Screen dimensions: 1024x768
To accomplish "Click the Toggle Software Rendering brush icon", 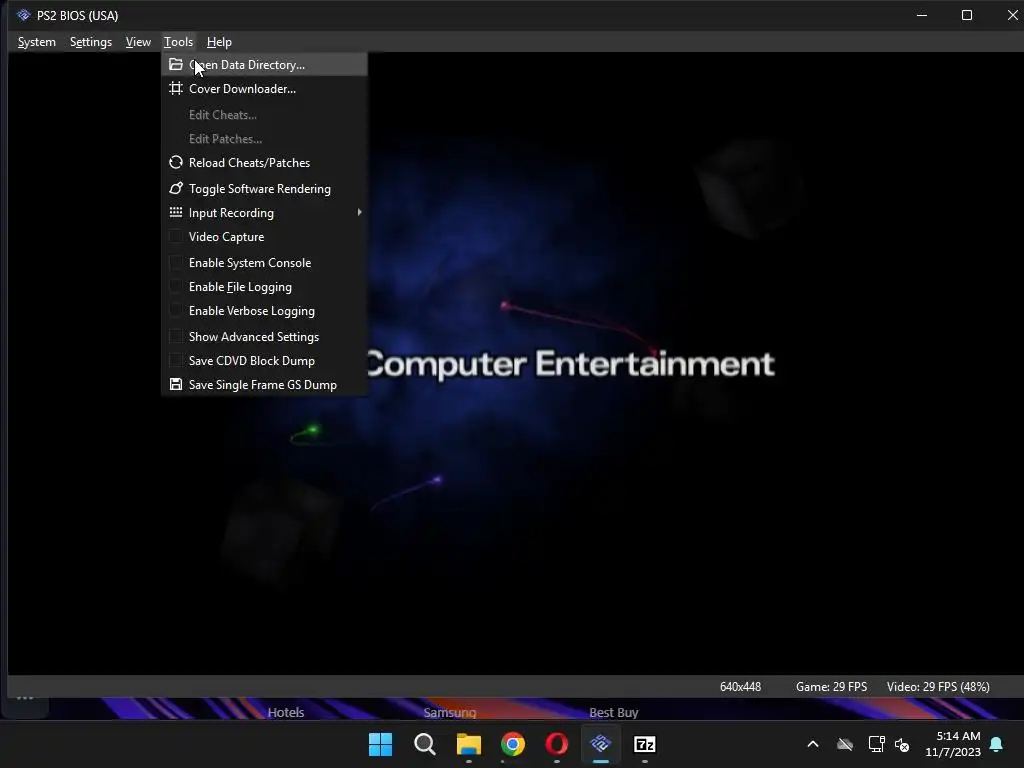I will [176, 188].
